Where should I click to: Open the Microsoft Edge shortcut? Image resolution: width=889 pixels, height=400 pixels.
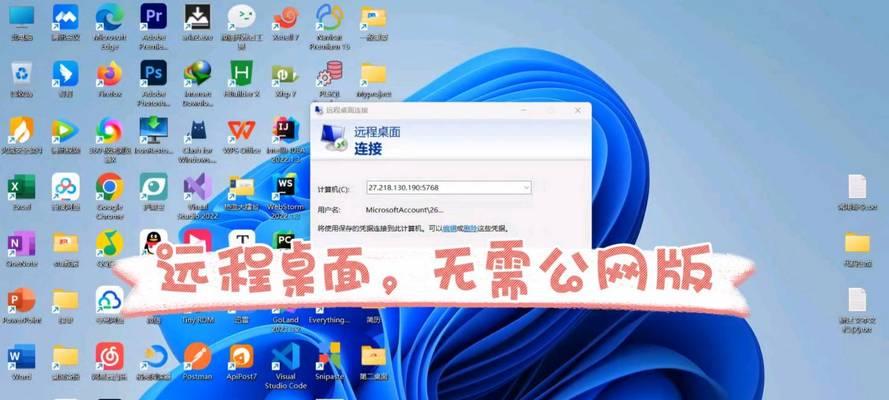pos(109,17)
